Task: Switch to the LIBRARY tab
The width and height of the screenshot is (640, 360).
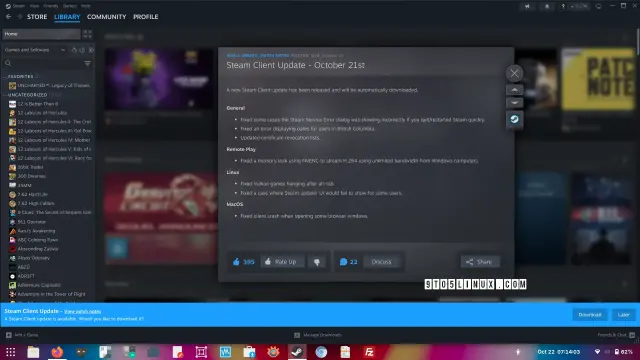Action: [67, 17]
